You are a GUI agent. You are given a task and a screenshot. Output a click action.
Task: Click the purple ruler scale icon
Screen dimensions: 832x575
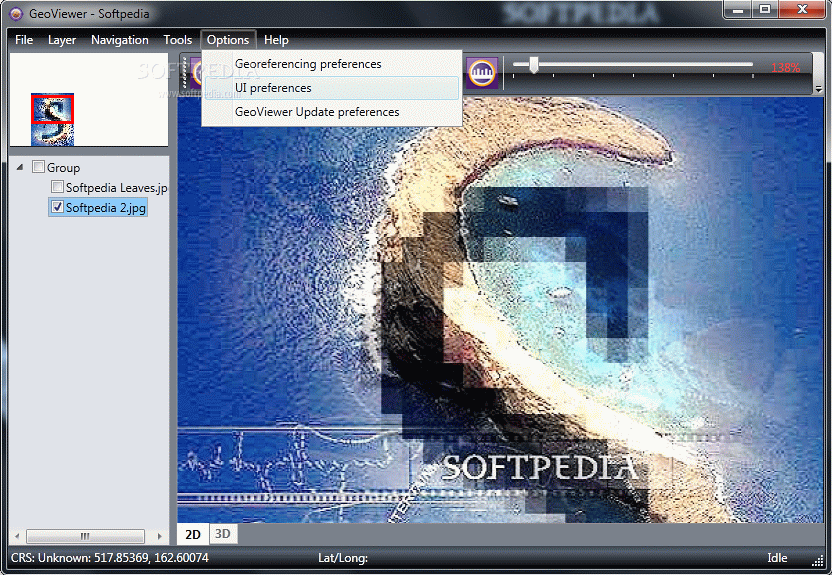(482, 73)
